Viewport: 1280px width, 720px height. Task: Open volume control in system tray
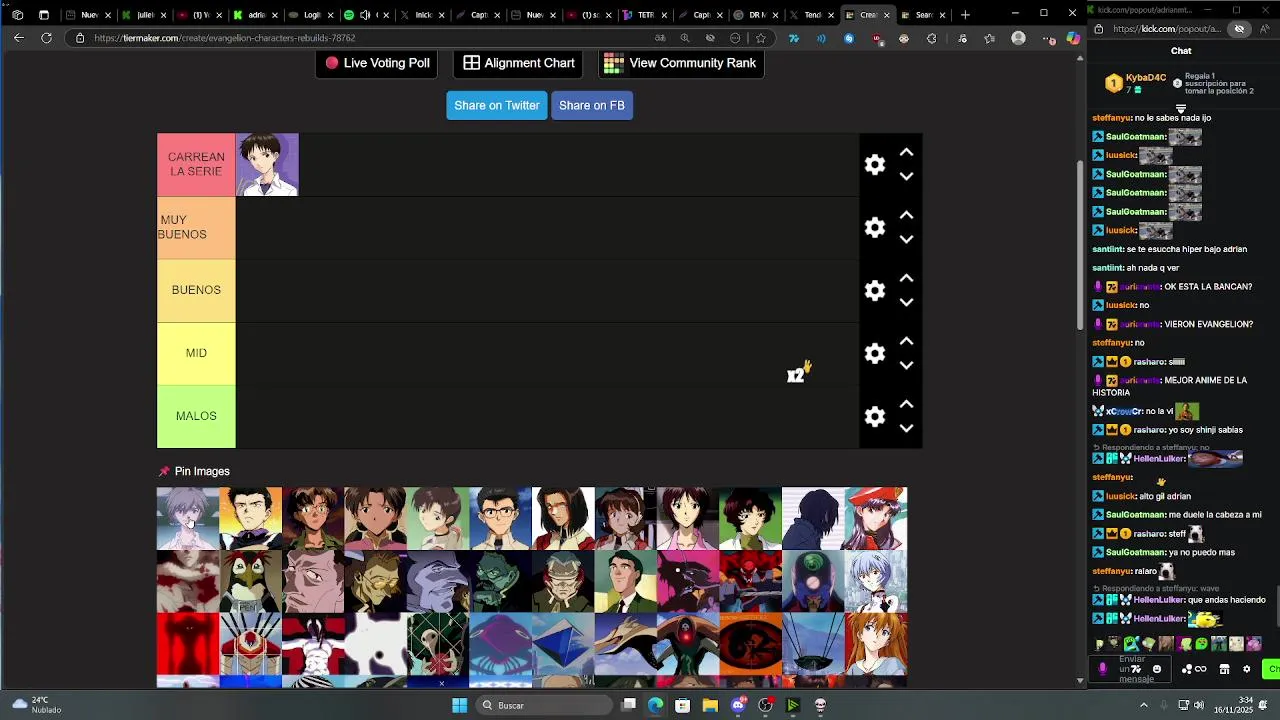(1199, 705)
